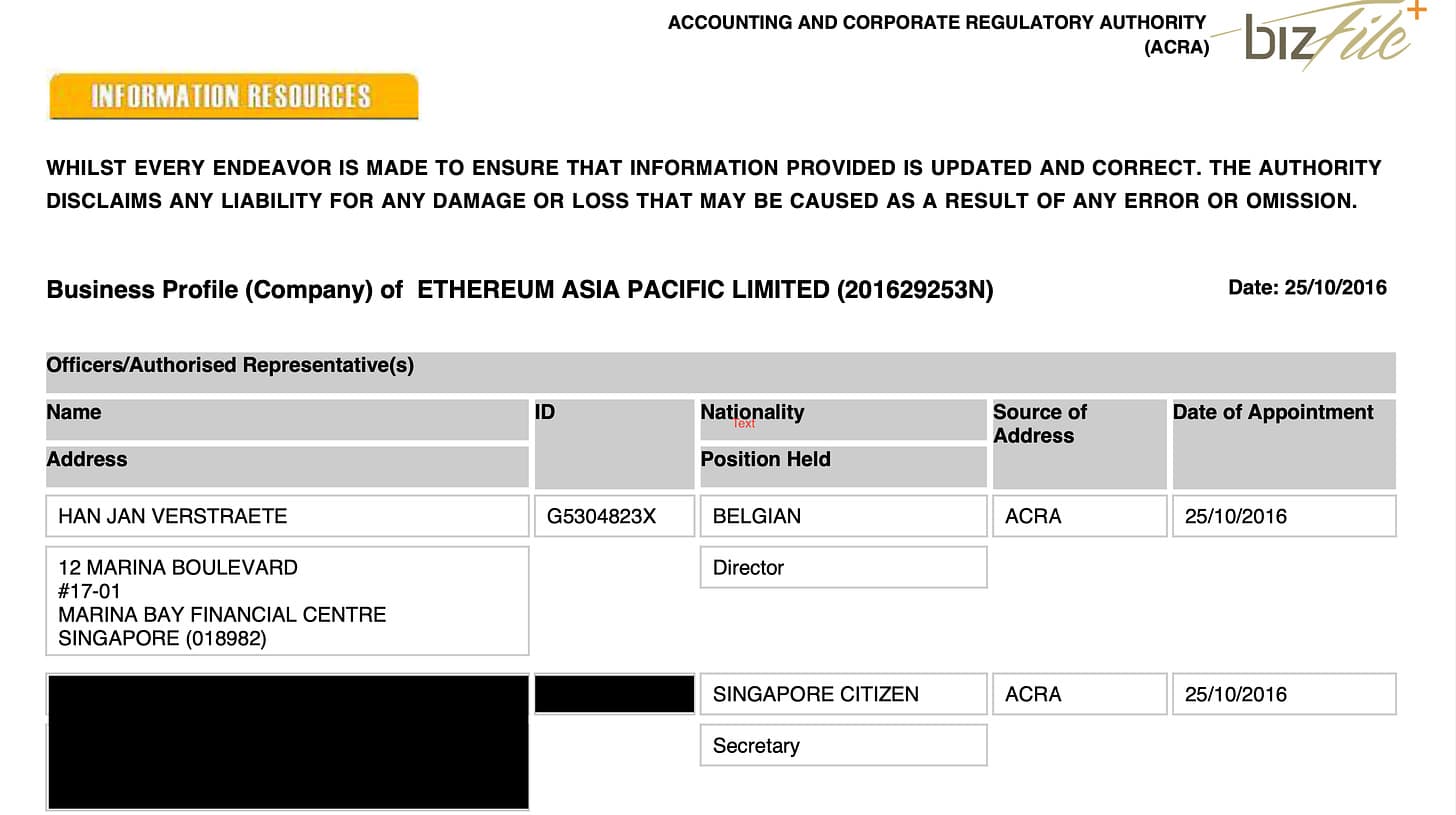Click the ID field G5304823X

pyautogui.click(x=614, y=516)
